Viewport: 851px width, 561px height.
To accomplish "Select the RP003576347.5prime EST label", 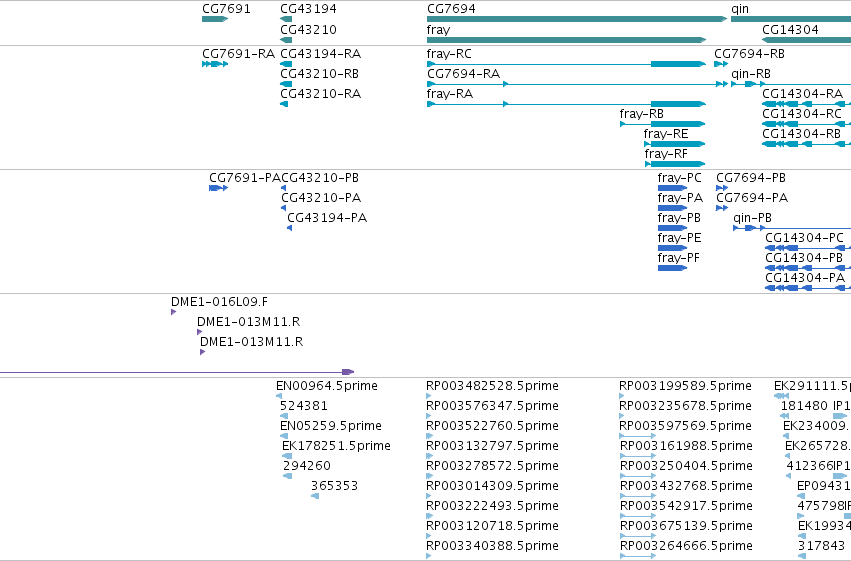I will pyautogui.click(x=492, y=406).
